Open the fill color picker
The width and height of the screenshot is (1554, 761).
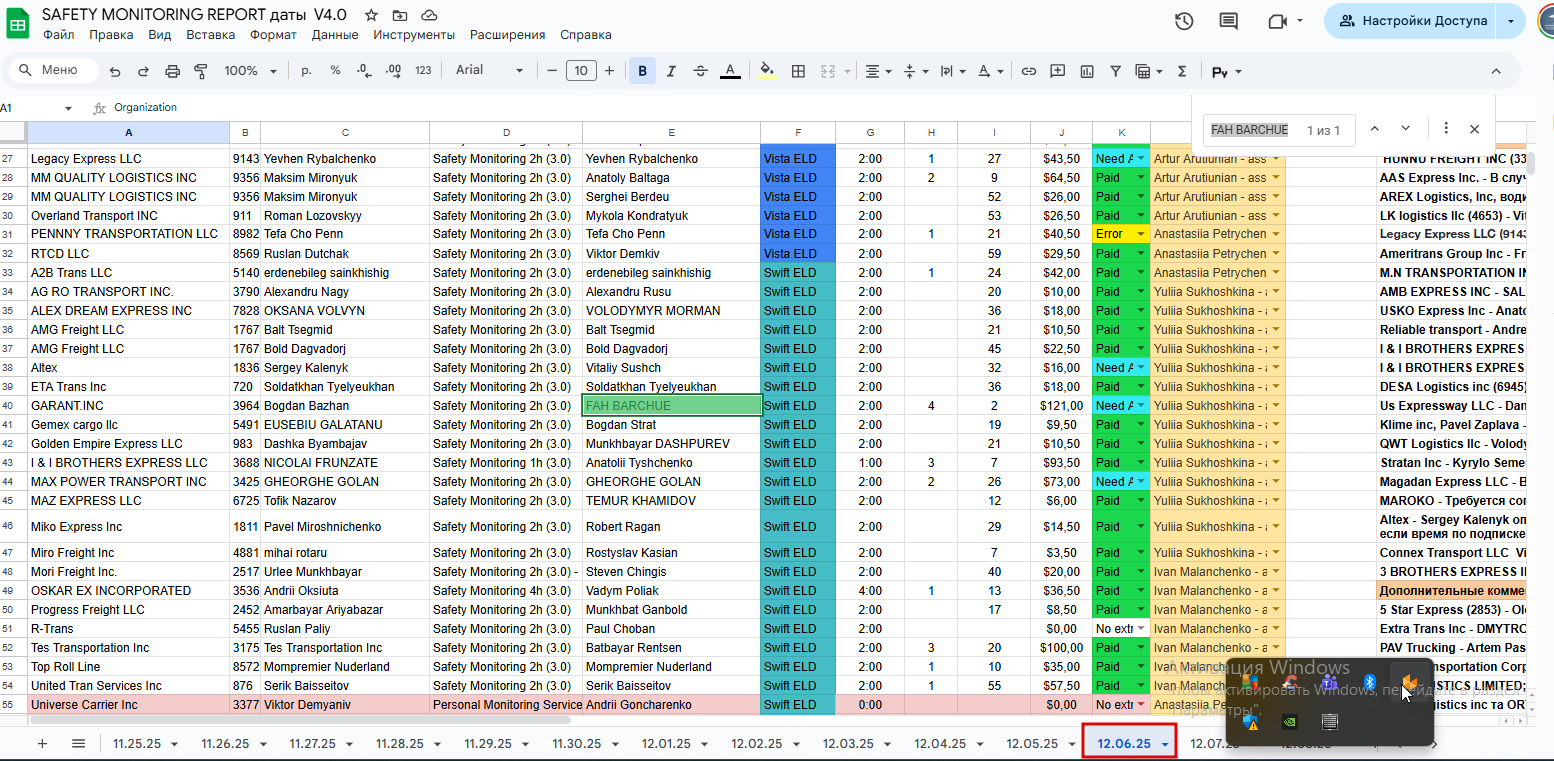pyautogui.click(x=767, y=71)
